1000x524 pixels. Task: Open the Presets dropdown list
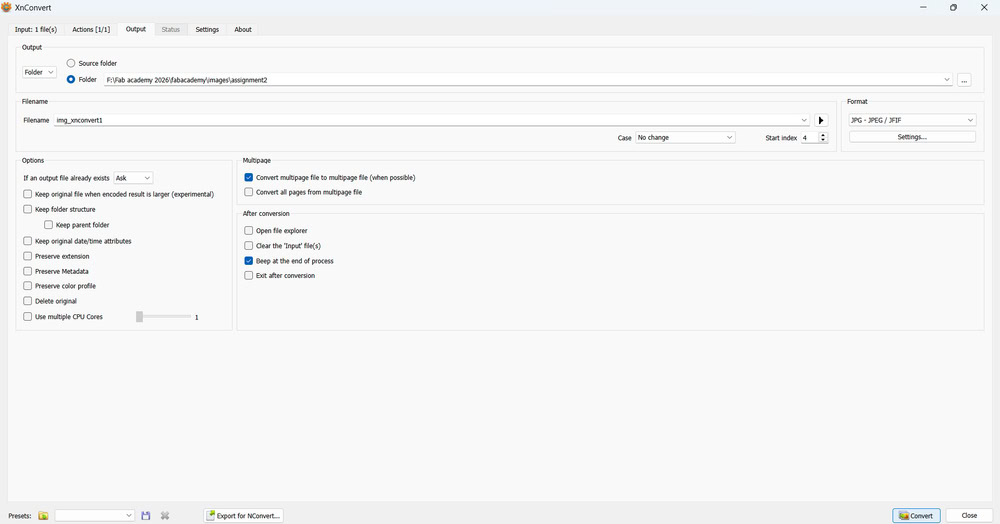click(94, 516)
